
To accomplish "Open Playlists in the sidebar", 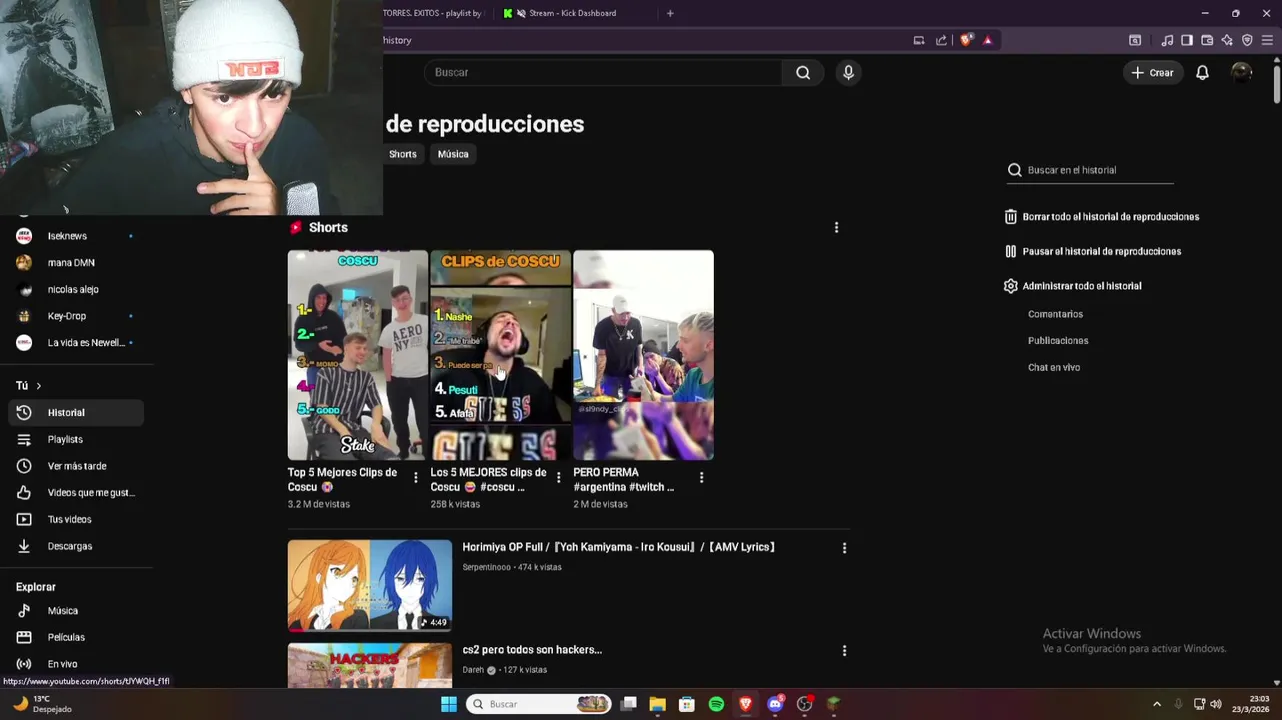I will pos(76,440).
